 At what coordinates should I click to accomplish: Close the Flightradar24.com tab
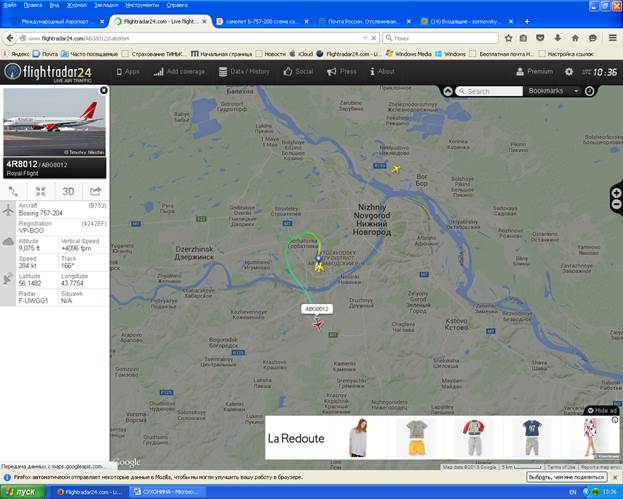click(x=205, y=21)
